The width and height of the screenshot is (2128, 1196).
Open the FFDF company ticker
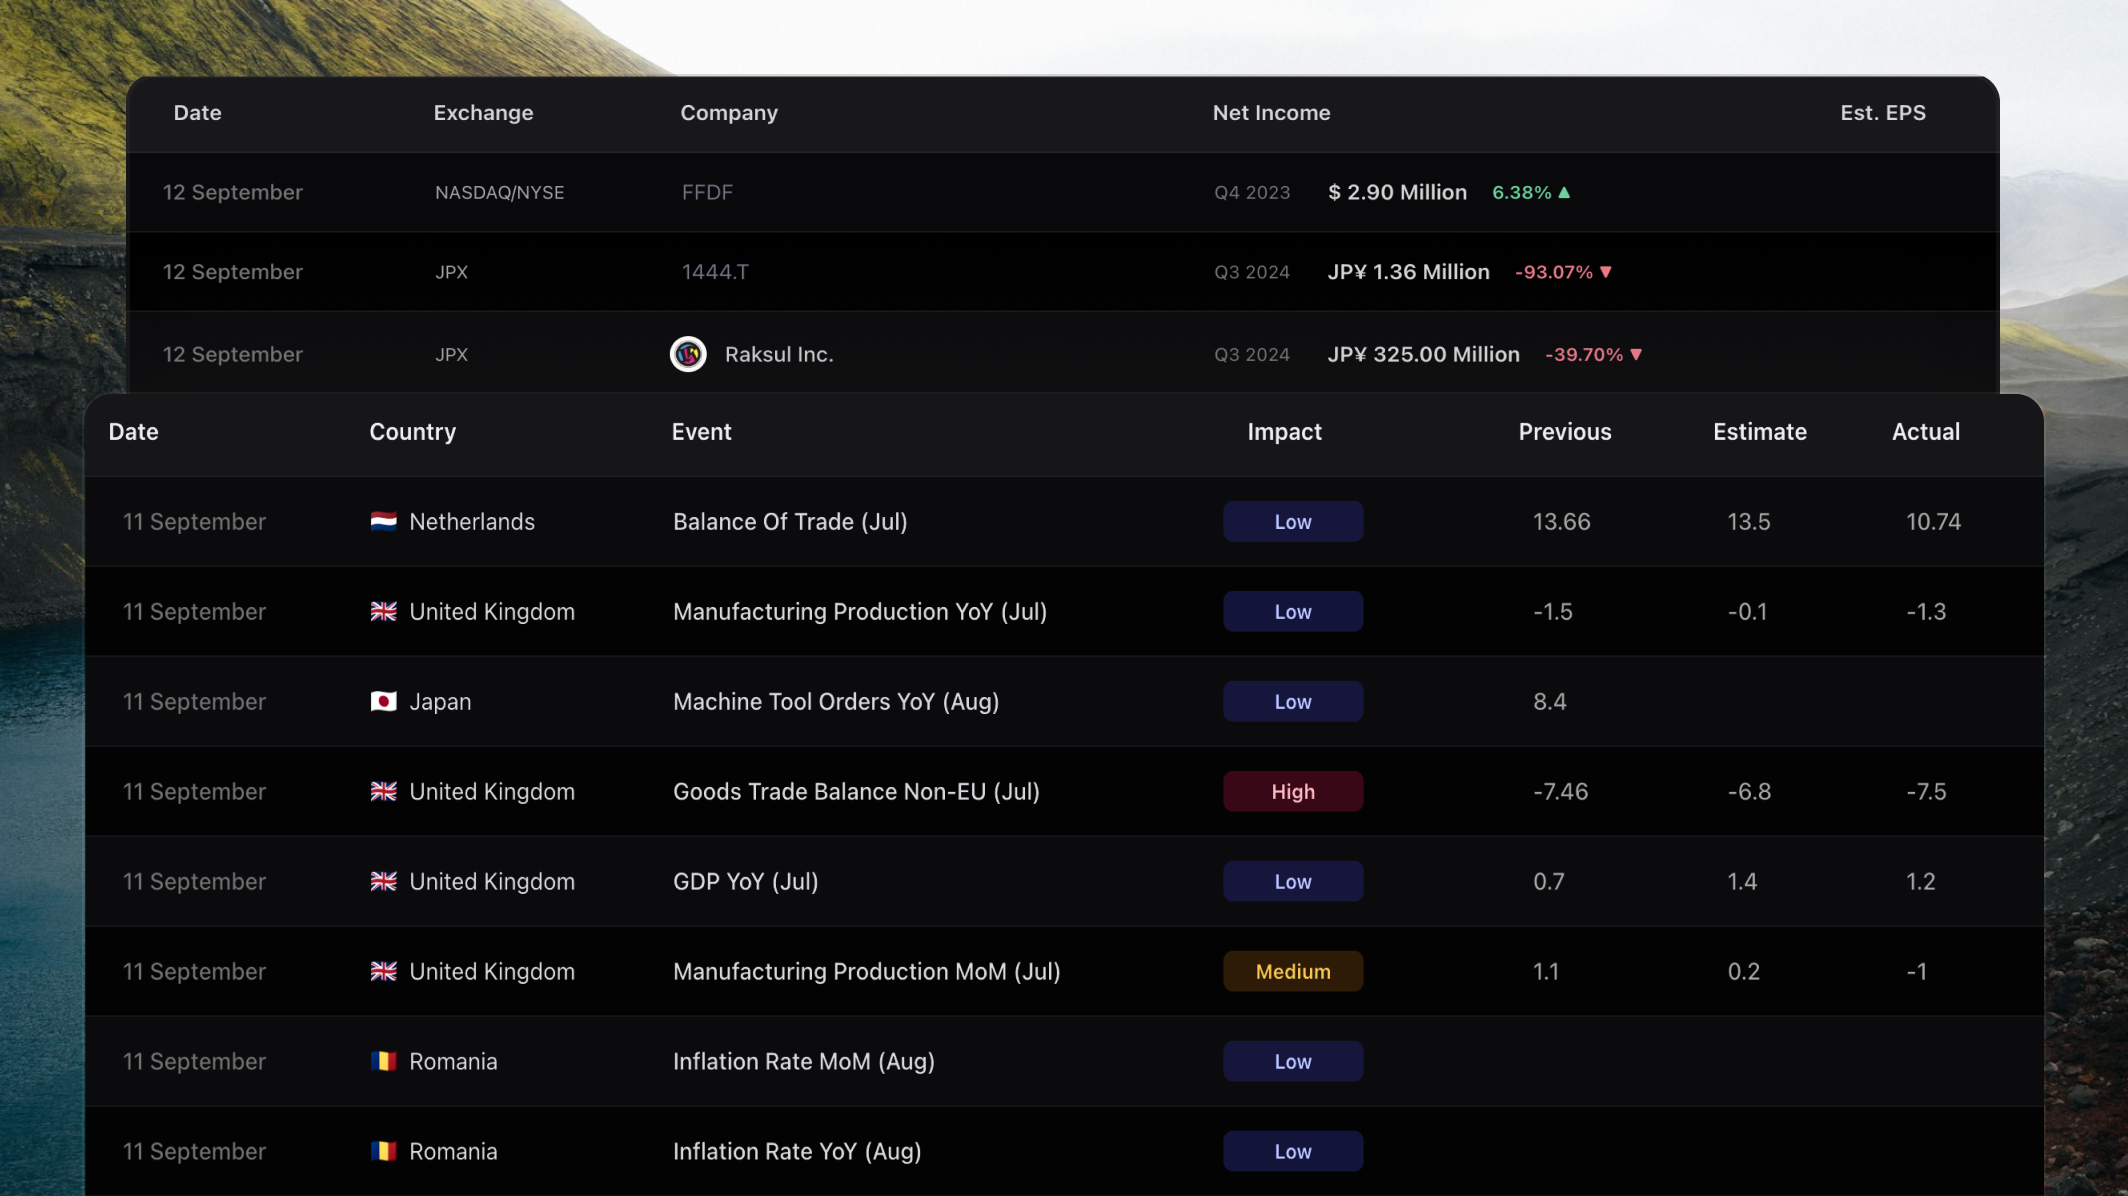pos(707,192)
